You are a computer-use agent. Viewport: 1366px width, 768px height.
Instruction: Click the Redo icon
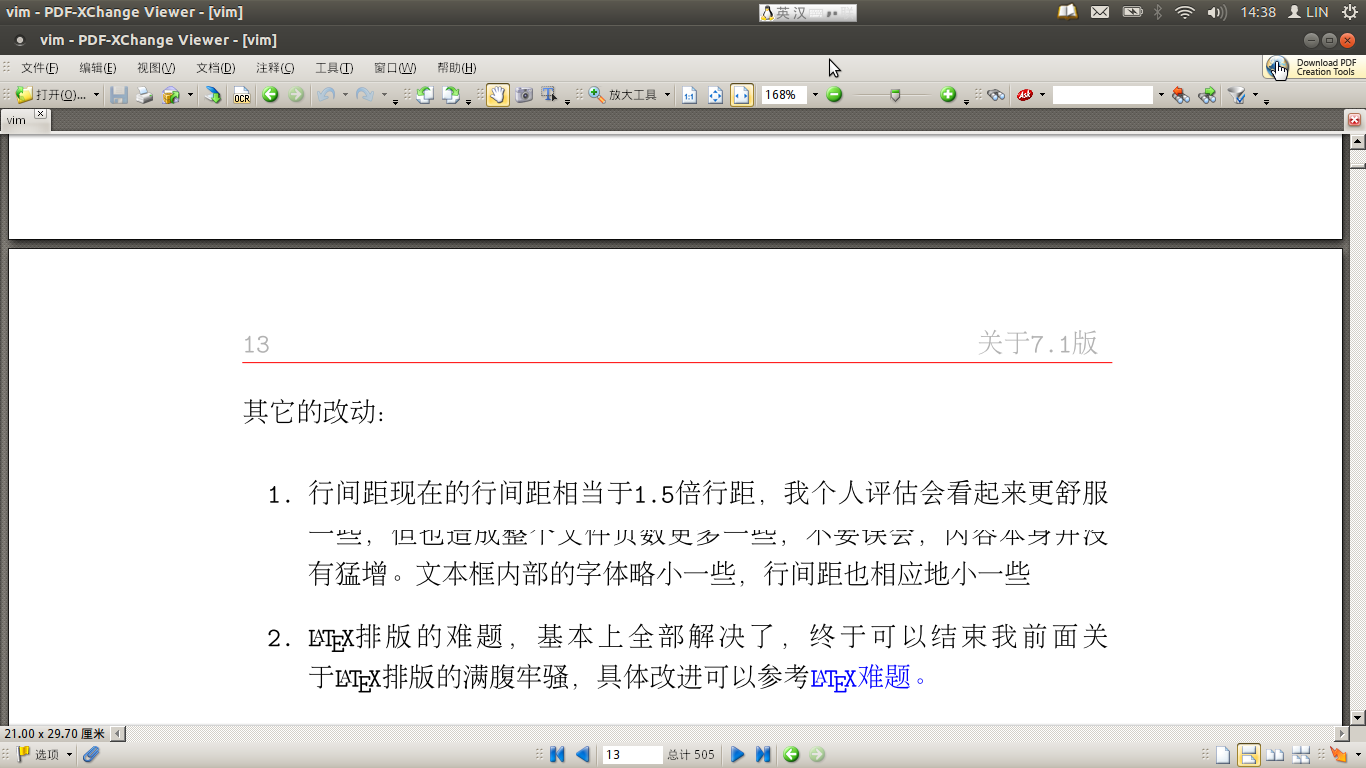coord(365,95)
